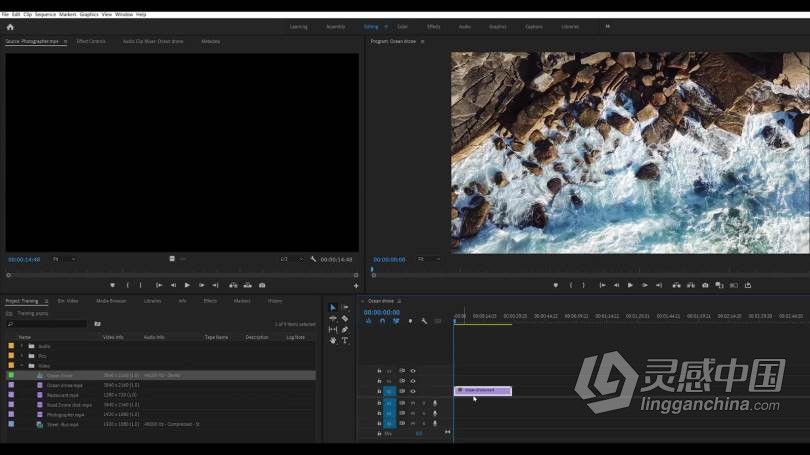Screen dimensions: 810x455
Task: Click Overwrite button in Source monitor
Action: click(248, 285)
